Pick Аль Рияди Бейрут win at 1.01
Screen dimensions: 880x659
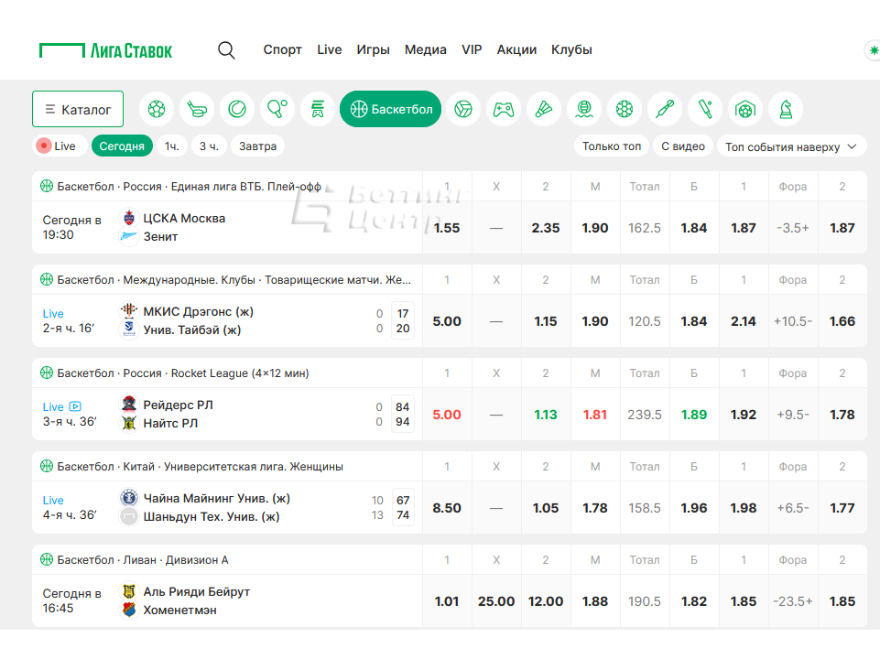pos(447,601)
